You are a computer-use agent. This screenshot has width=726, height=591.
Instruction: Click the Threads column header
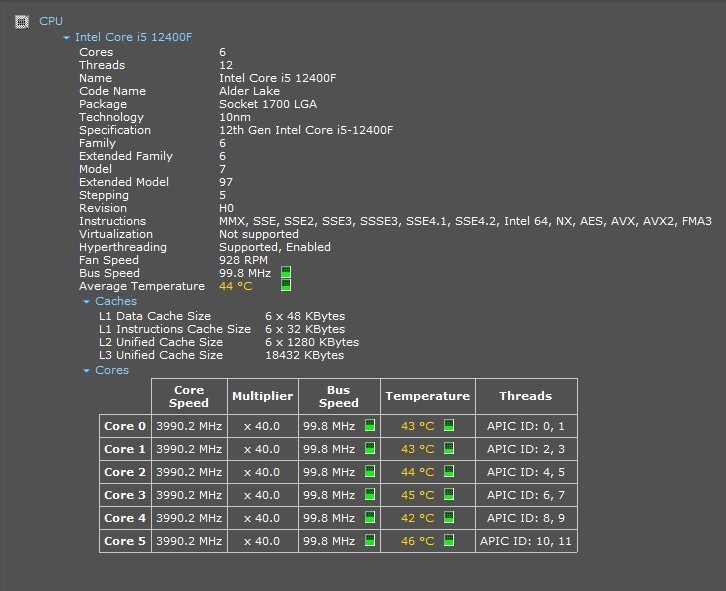[526, 396]
